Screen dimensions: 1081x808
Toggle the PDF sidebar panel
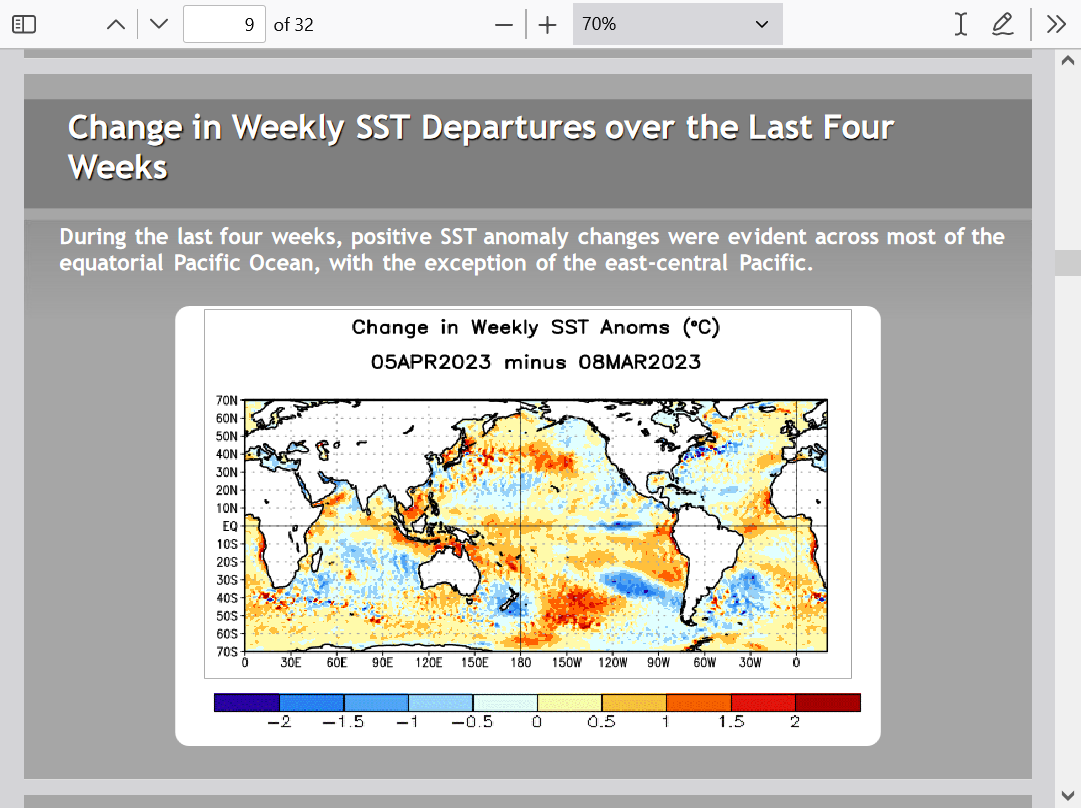coord(24,25)
